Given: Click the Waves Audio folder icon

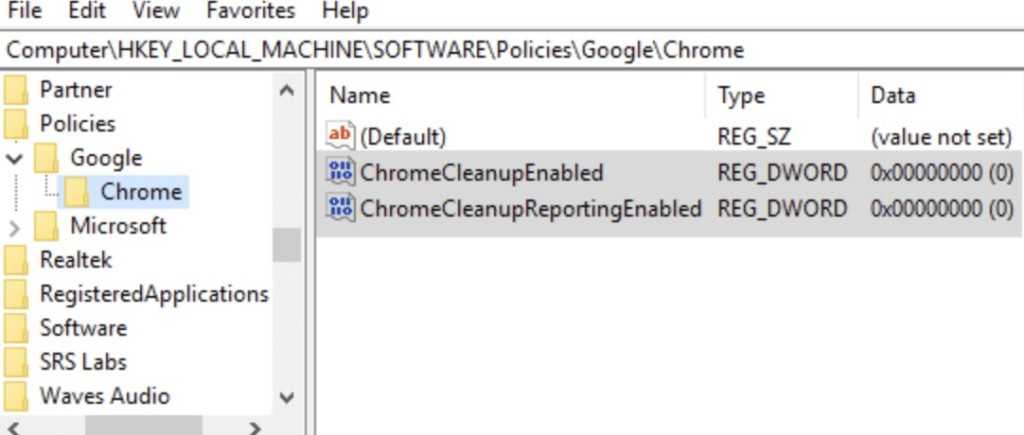Looking at the screenshot, I should pos(17,396).
